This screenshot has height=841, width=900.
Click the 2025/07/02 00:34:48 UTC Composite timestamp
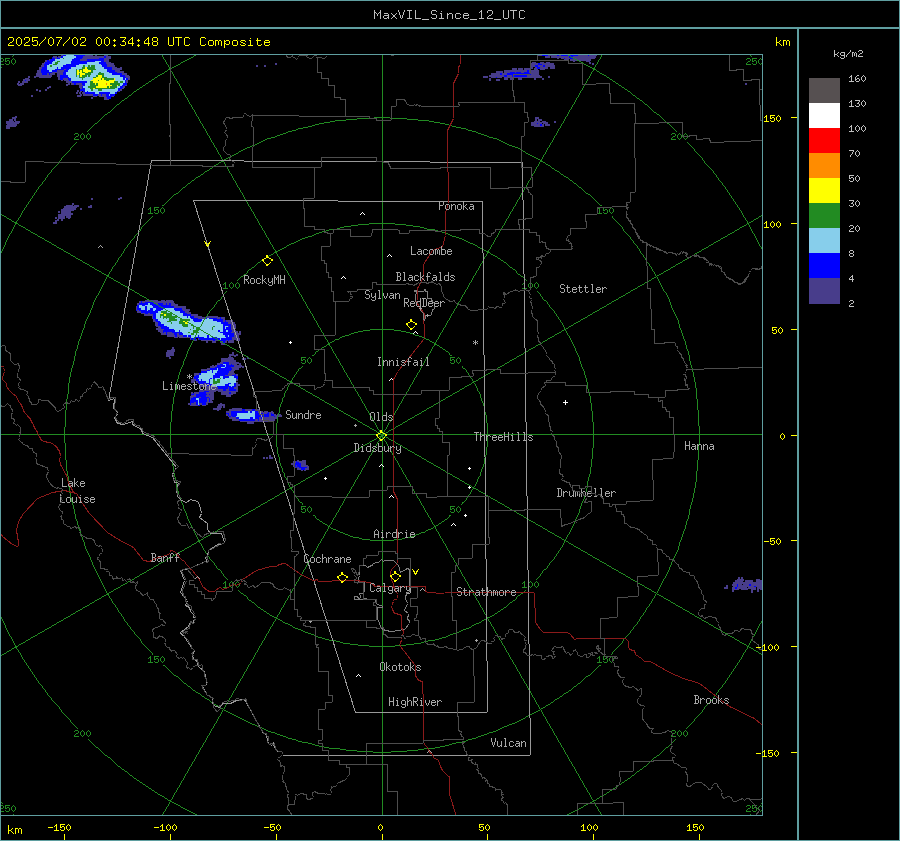[x=138, y=42]
